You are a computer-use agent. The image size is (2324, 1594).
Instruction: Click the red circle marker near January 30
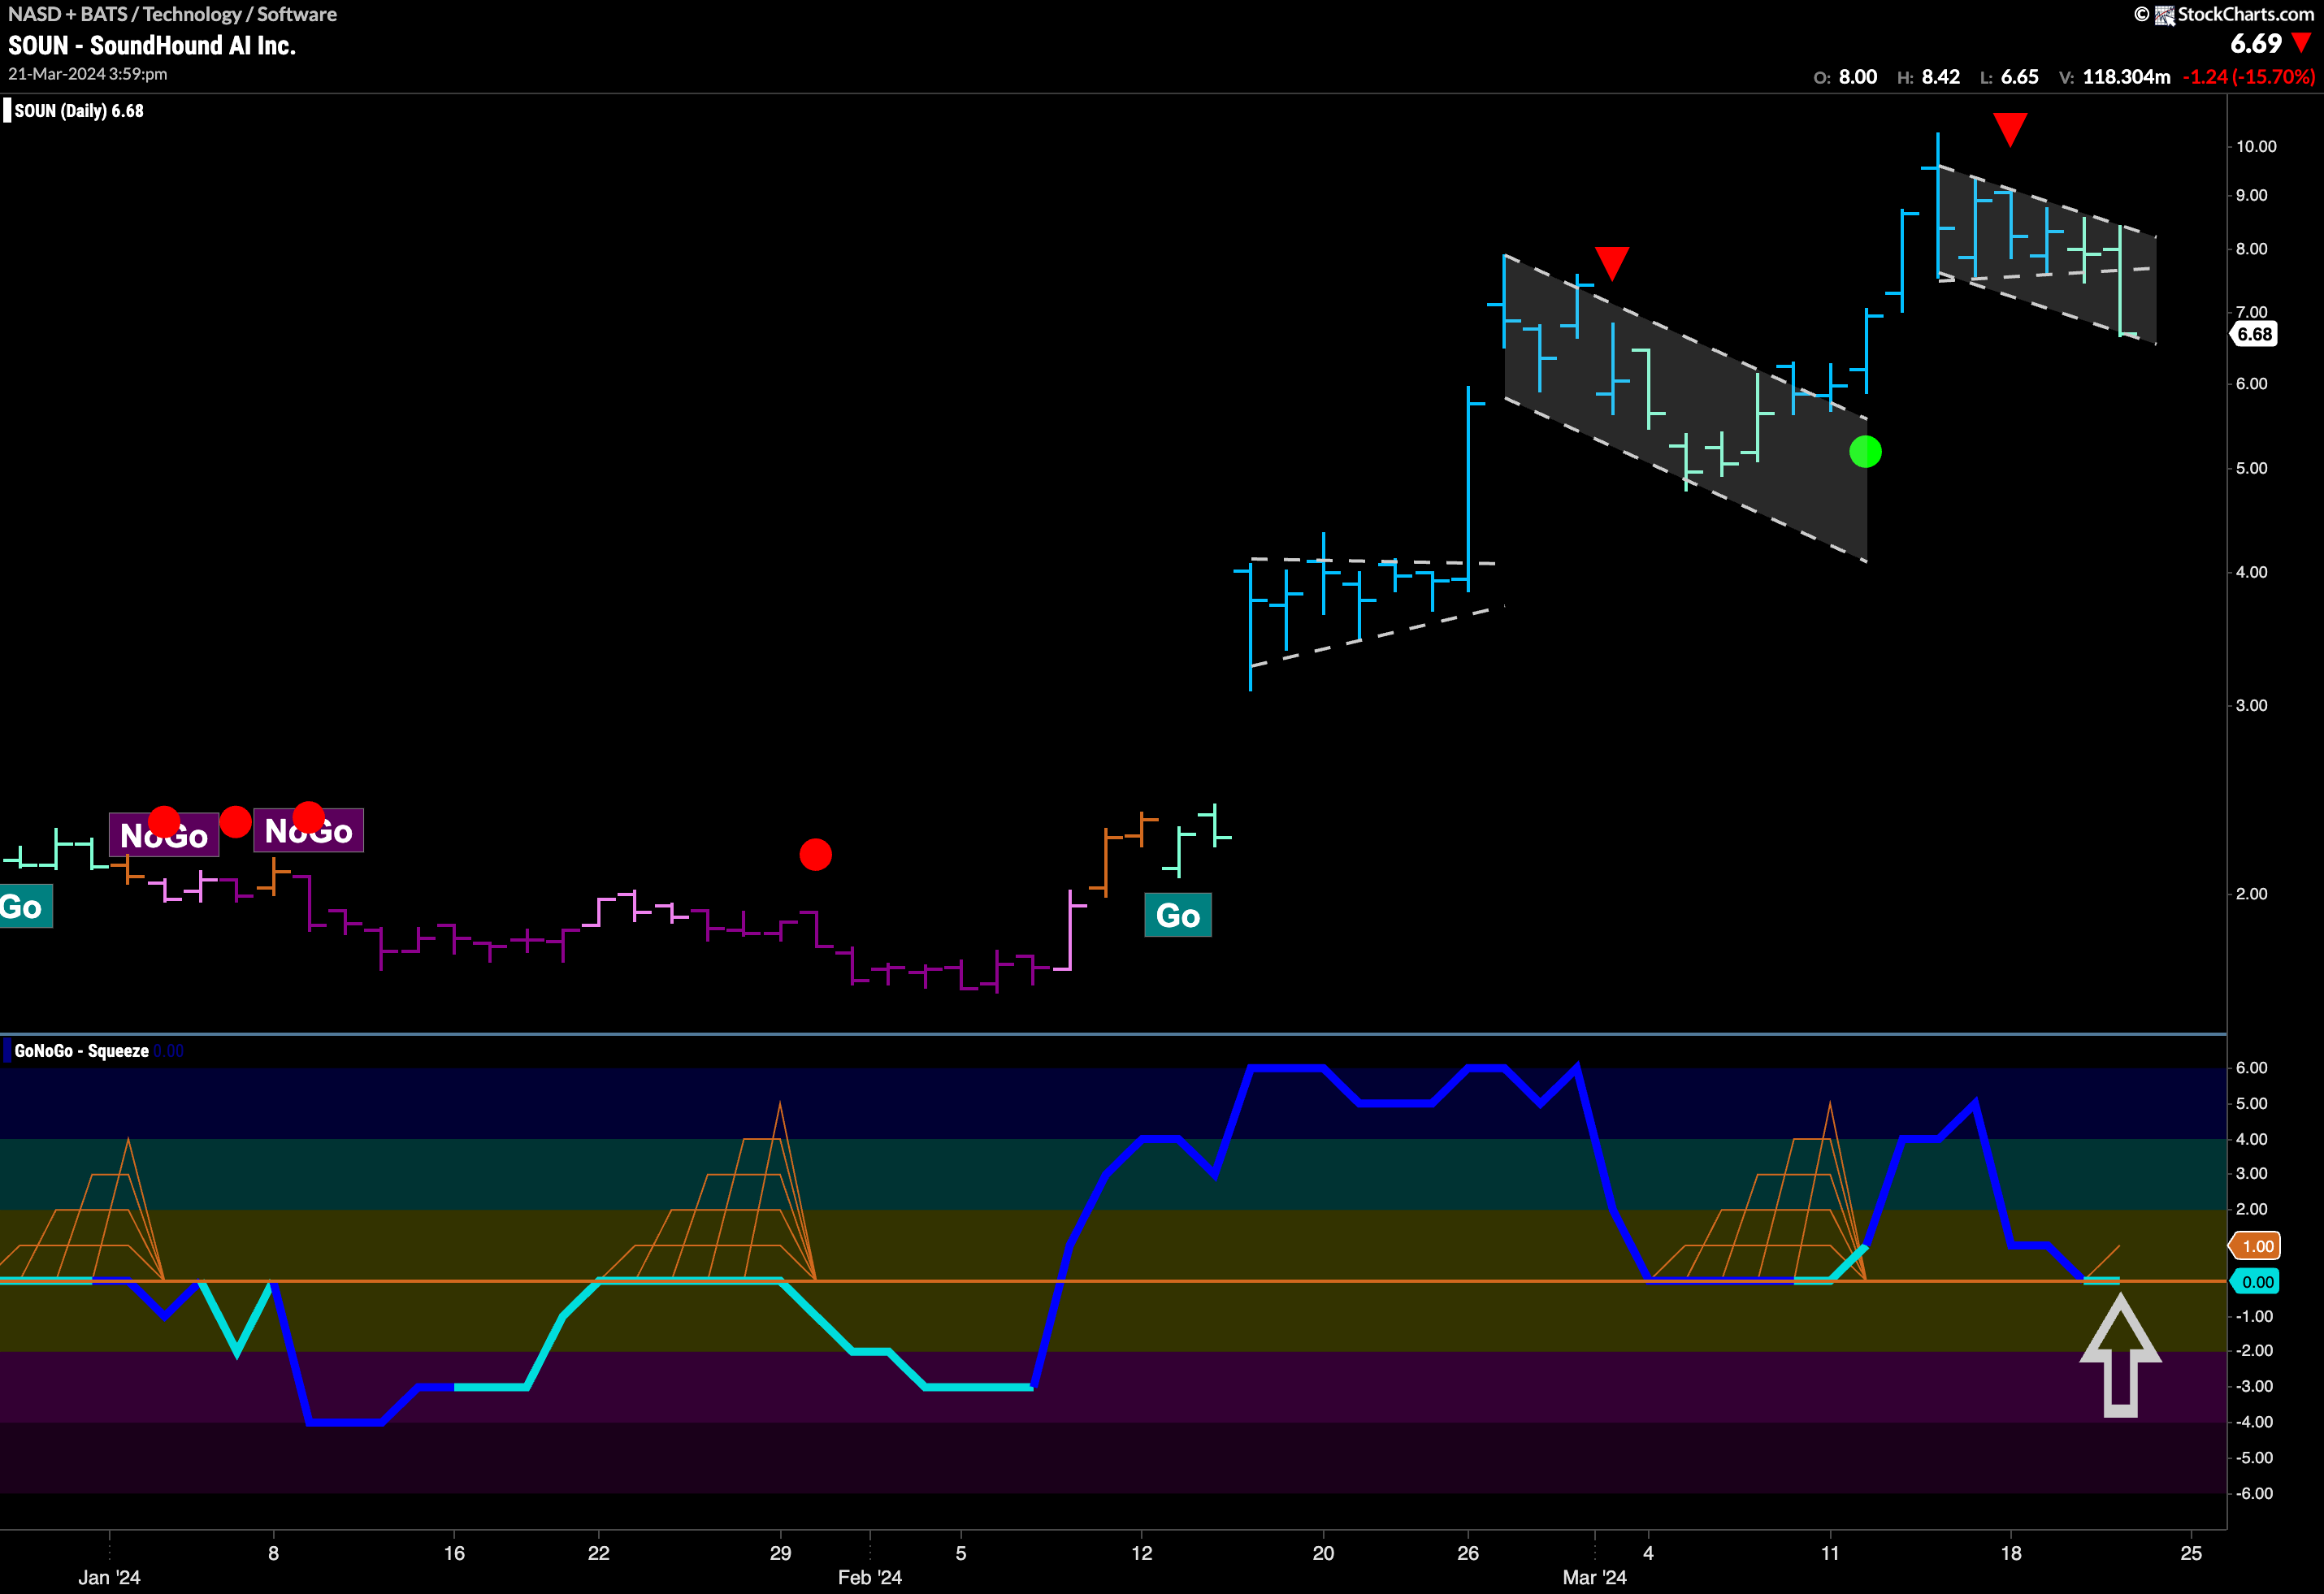815,854
